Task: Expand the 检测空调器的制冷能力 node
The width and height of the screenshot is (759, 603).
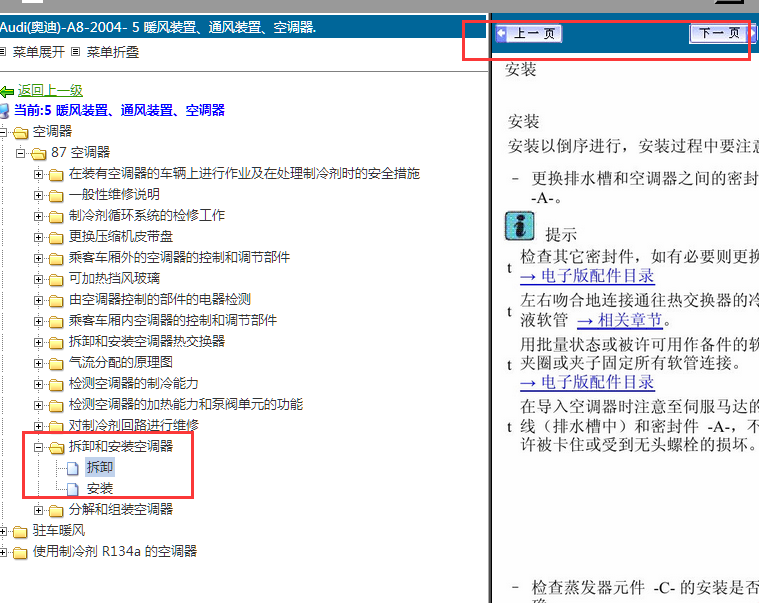Action: (x=38, y=384)
